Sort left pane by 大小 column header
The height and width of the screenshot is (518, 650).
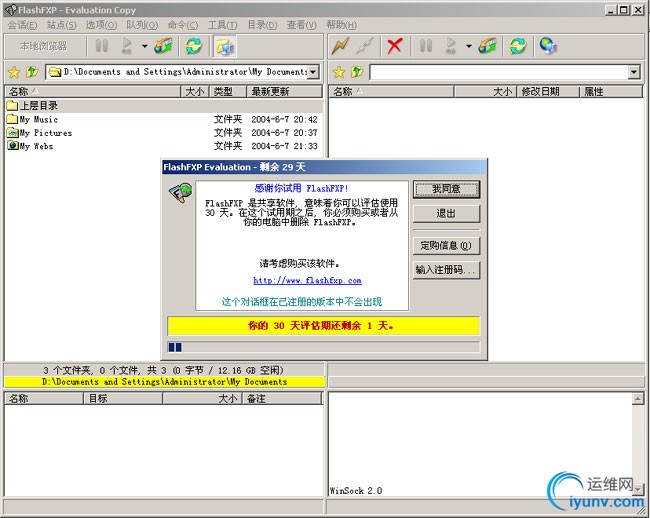(195, 91)
